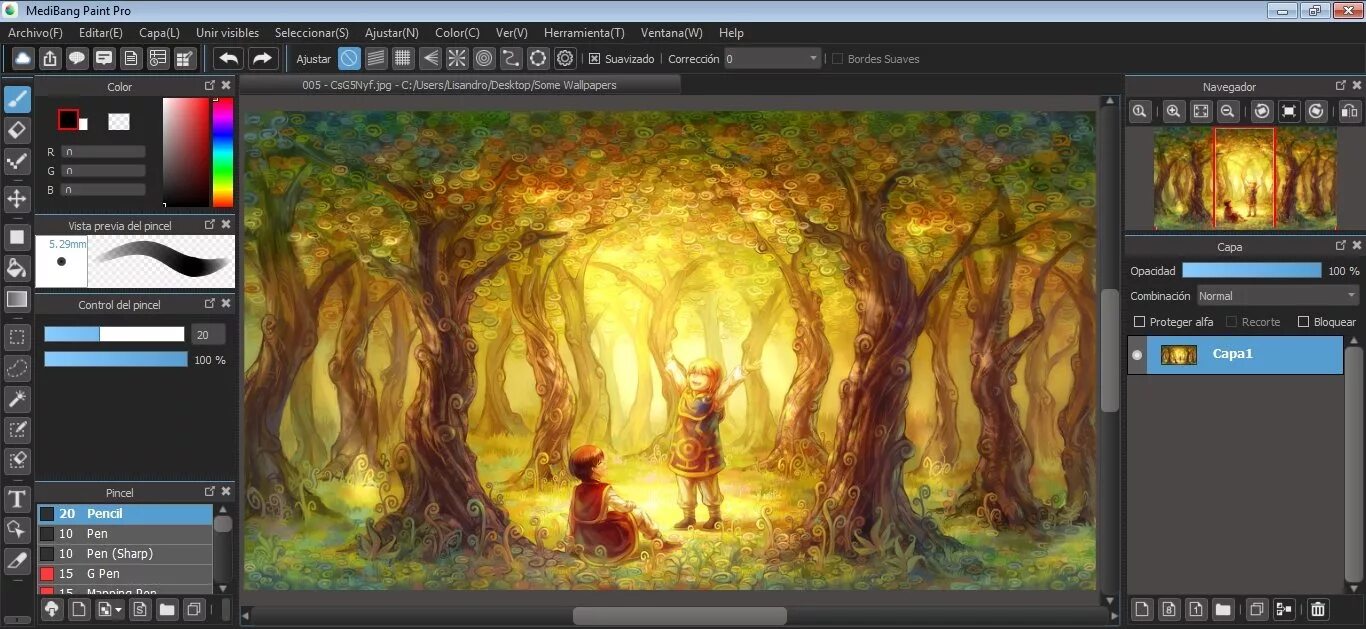
Task: Open the Archivo(F) menu
Action: (35, 33)
